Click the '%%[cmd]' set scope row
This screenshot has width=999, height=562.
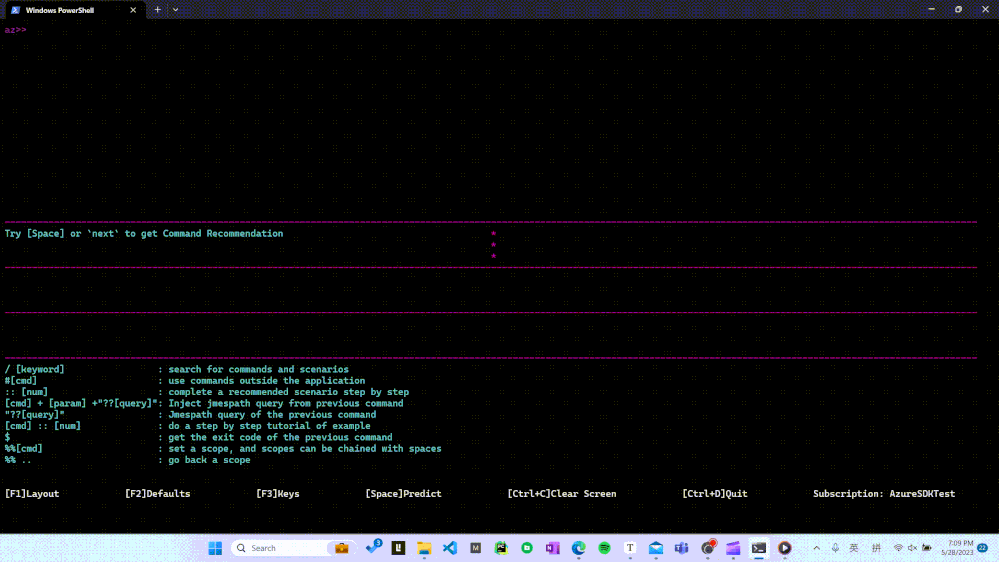click(223, 449)
